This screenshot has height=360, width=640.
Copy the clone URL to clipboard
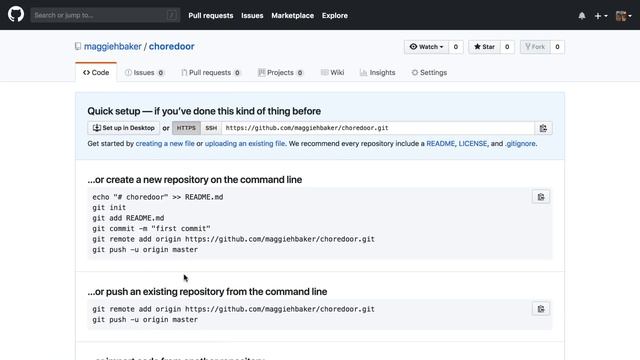coord(543,128)
